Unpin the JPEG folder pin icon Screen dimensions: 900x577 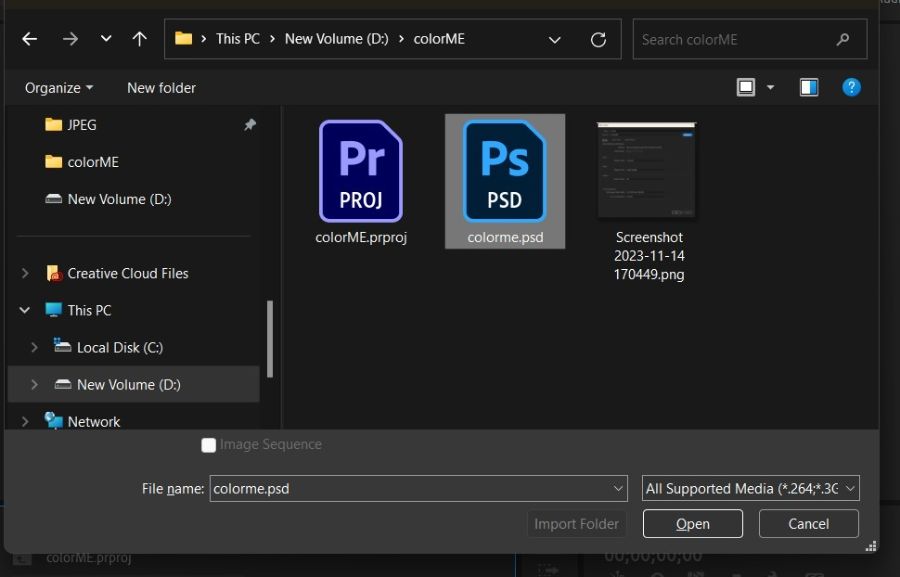250,124
